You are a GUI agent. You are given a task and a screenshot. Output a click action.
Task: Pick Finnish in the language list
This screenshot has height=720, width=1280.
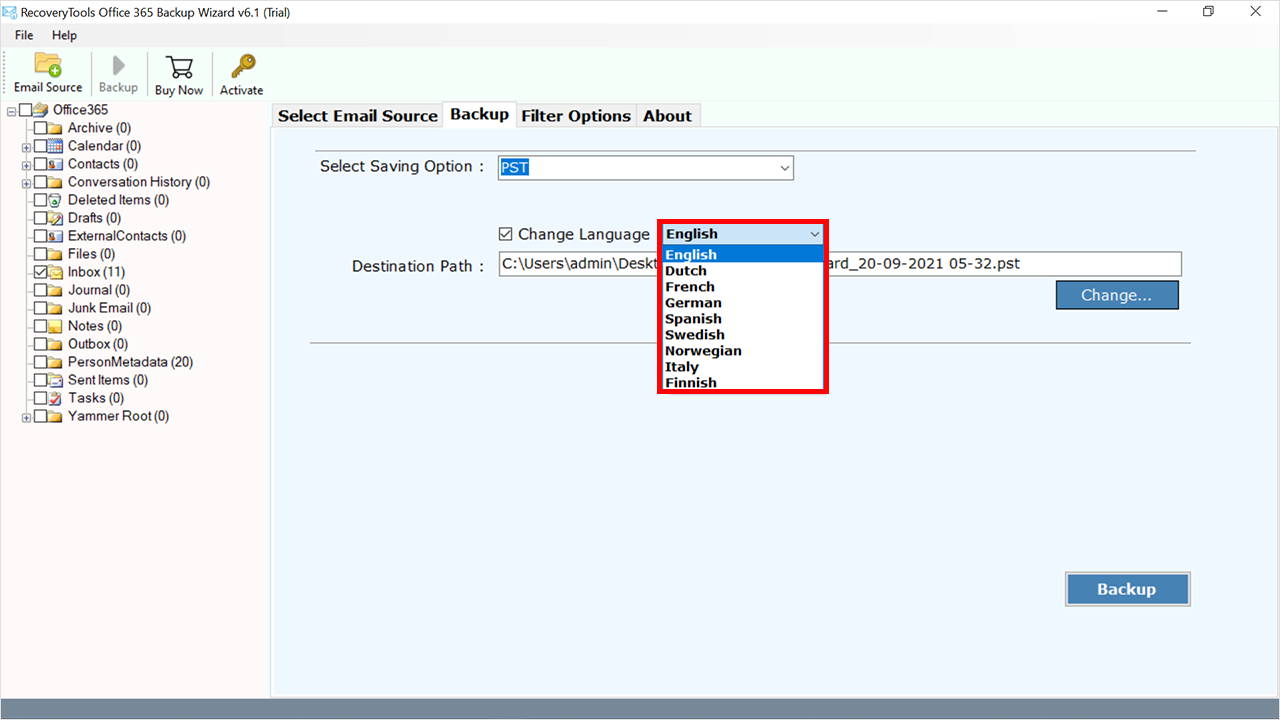(x=742, y=383)
